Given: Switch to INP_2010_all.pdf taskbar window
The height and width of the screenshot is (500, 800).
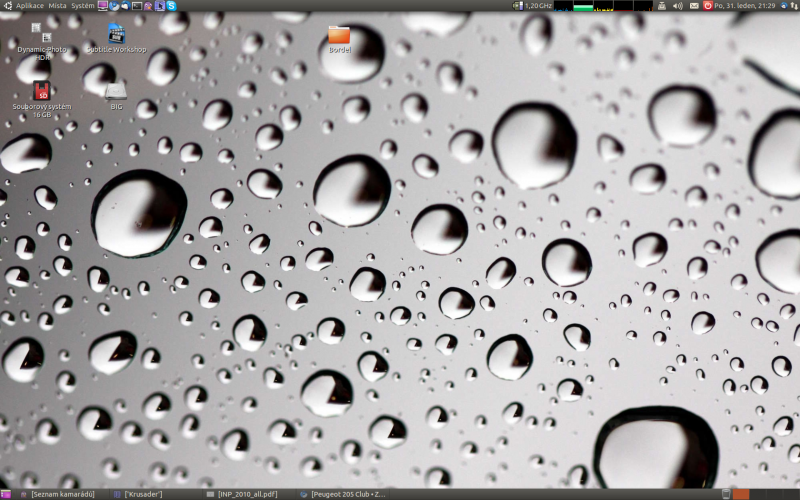Looking at the screenshot, I should 246,494.
